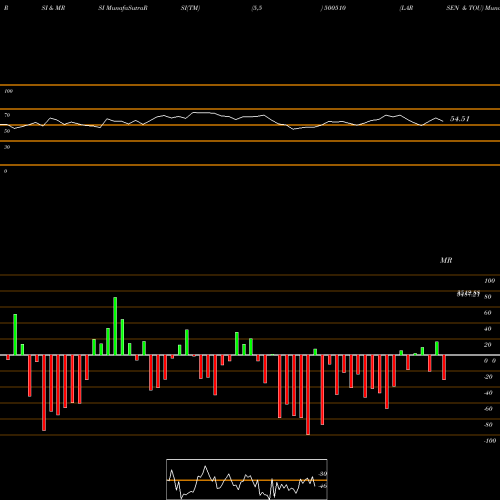Click the RSI axis label 30
The height and width of the screenshot is (500, 500).
[x=7, y=147]
